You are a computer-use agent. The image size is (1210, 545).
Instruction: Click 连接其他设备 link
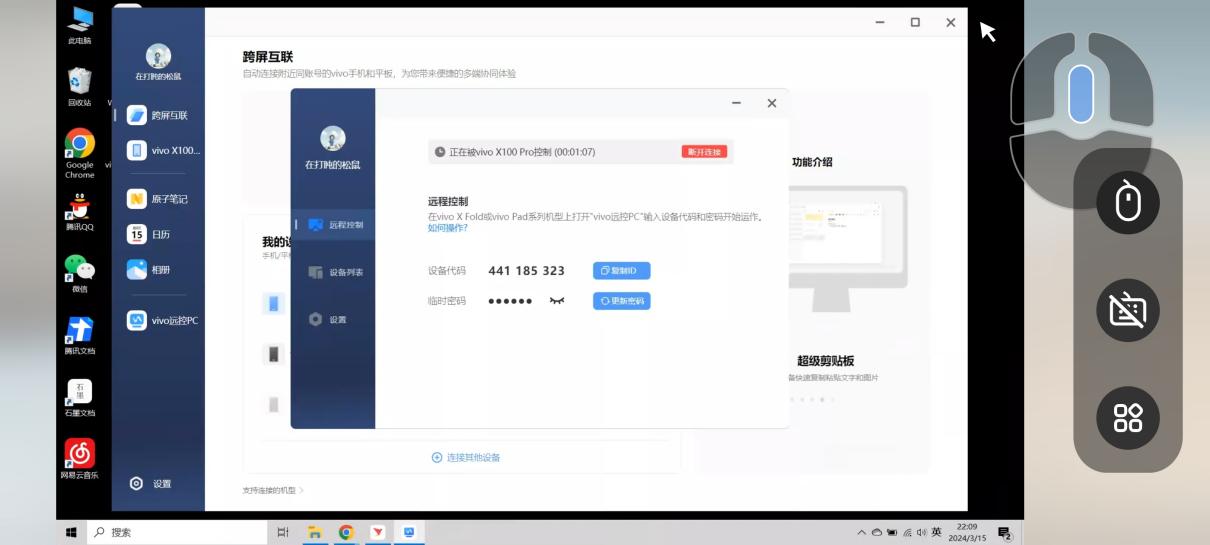466,457
